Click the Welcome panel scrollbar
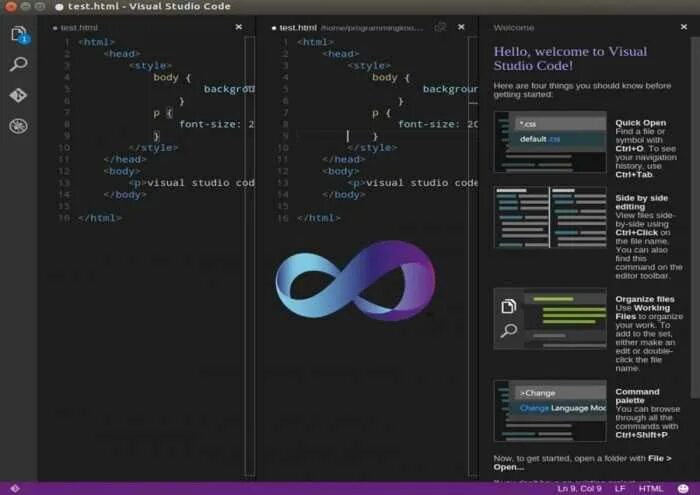 pos(695,218)
